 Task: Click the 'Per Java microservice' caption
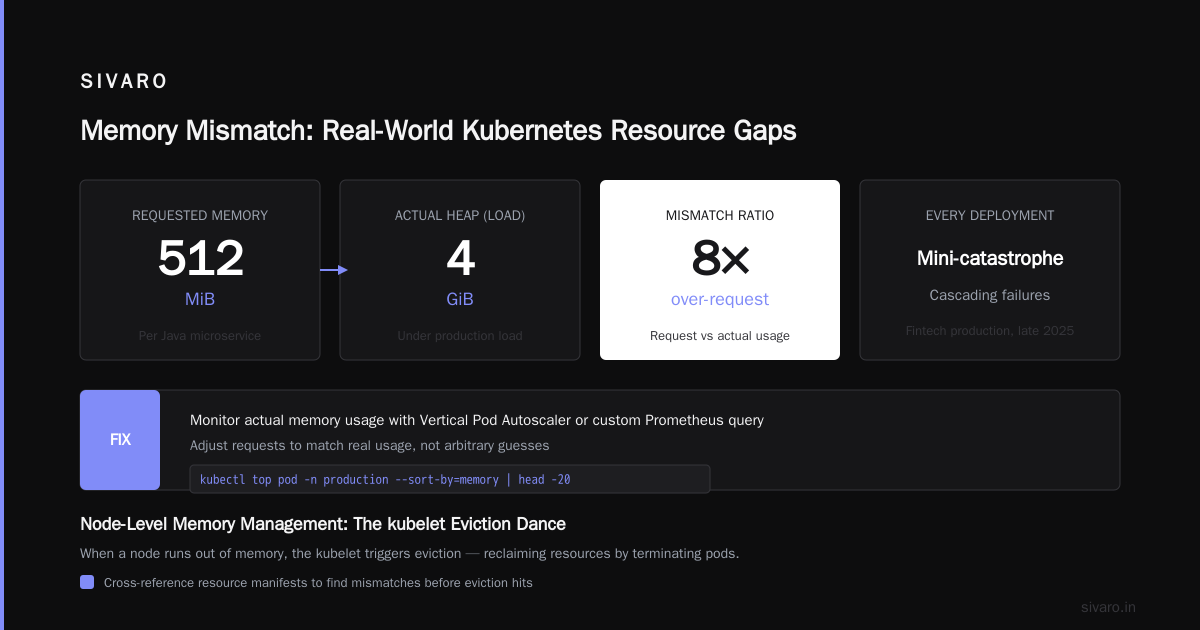[x=200, y=336]
